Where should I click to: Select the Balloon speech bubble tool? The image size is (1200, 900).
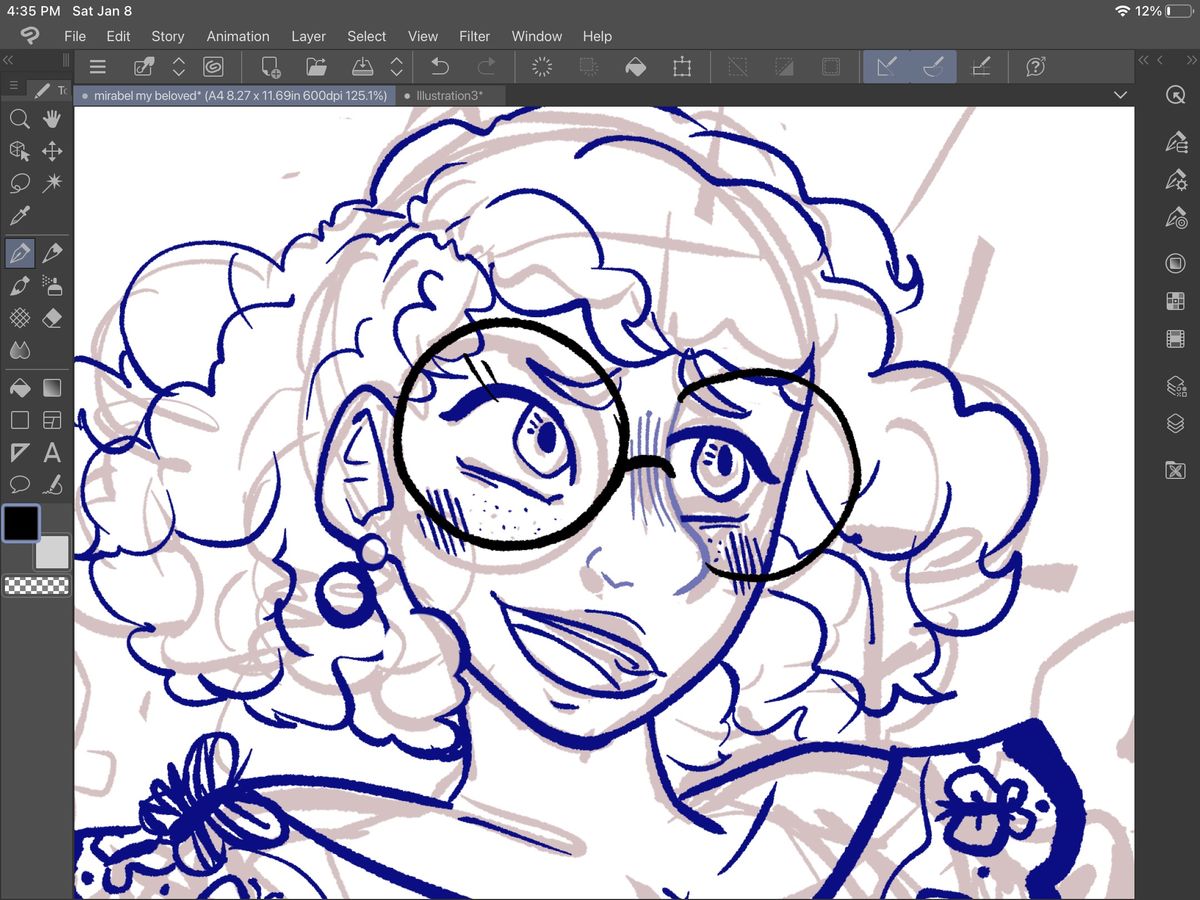[x=19, y=485]
